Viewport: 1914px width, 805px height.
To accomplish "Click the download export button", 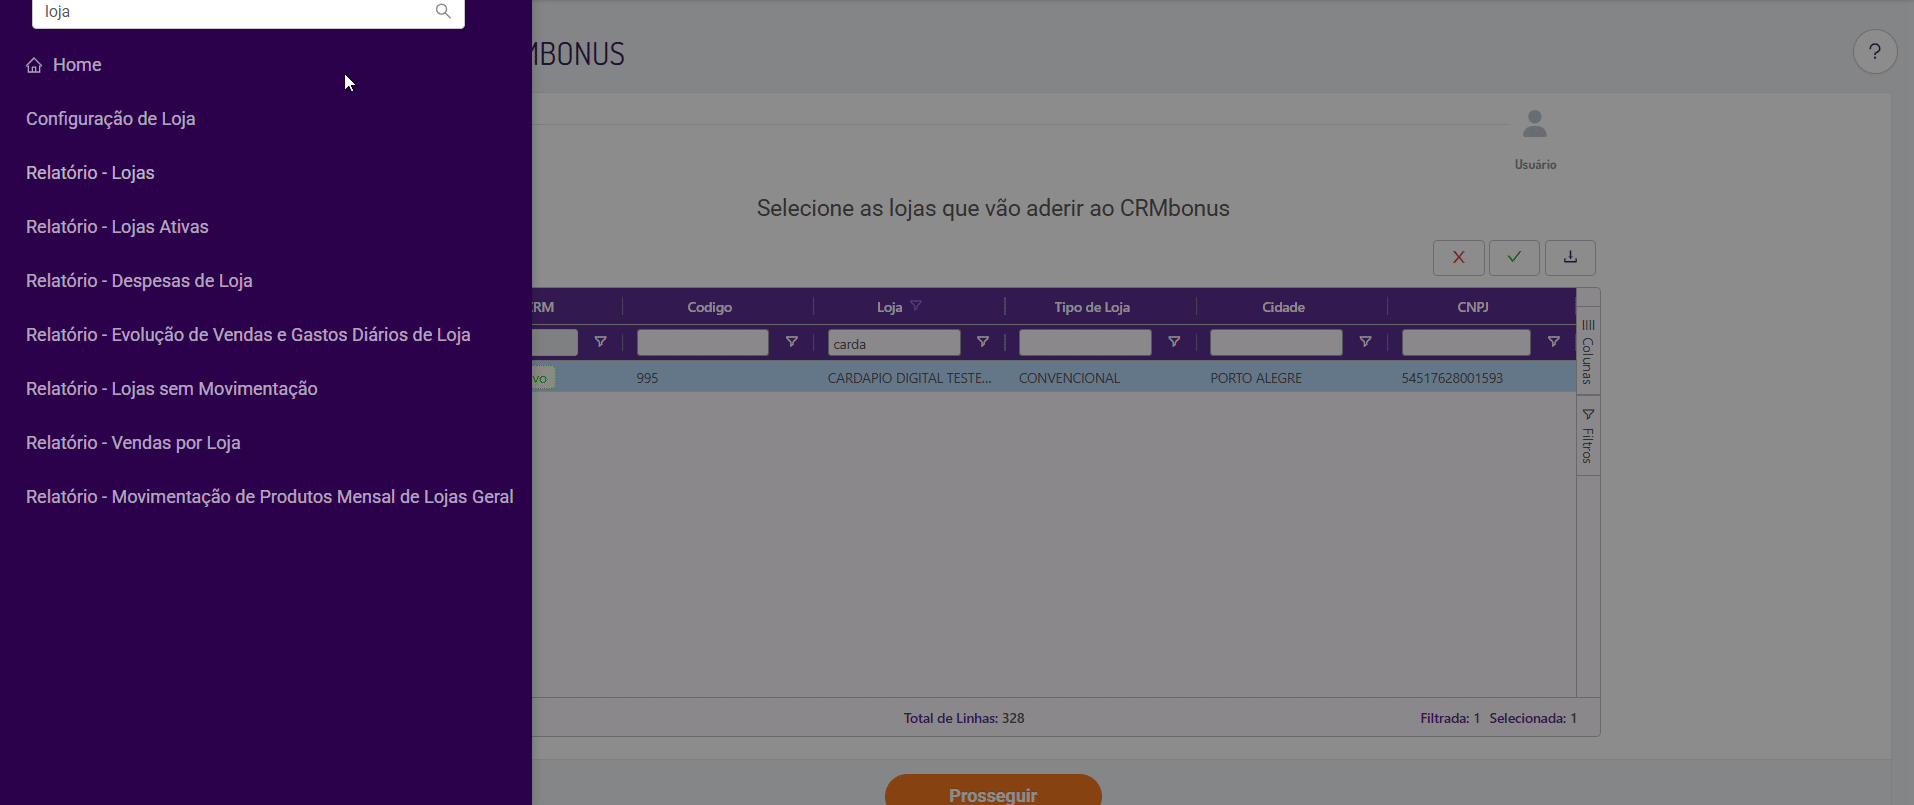I will tap(1570, 258).
